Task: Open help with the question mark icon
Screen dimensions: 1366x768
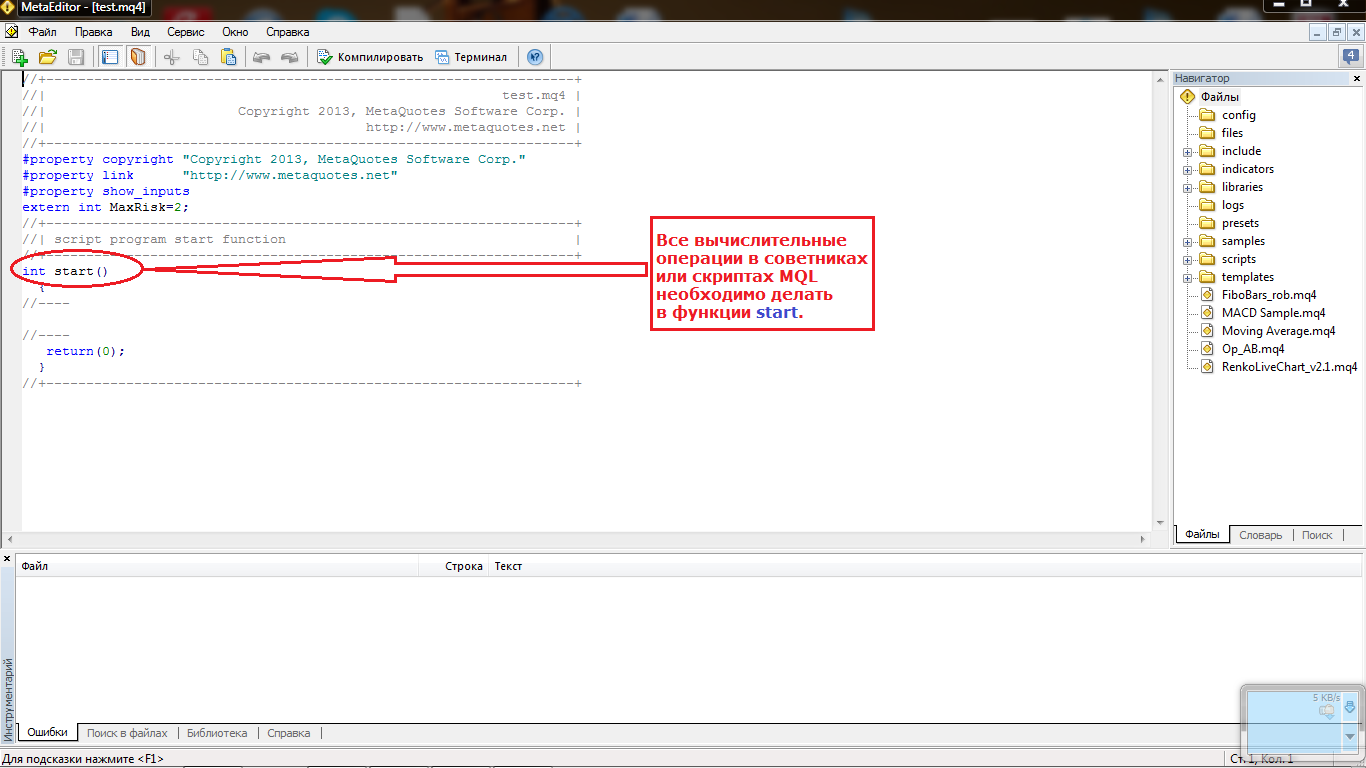Action: point(535,57)
